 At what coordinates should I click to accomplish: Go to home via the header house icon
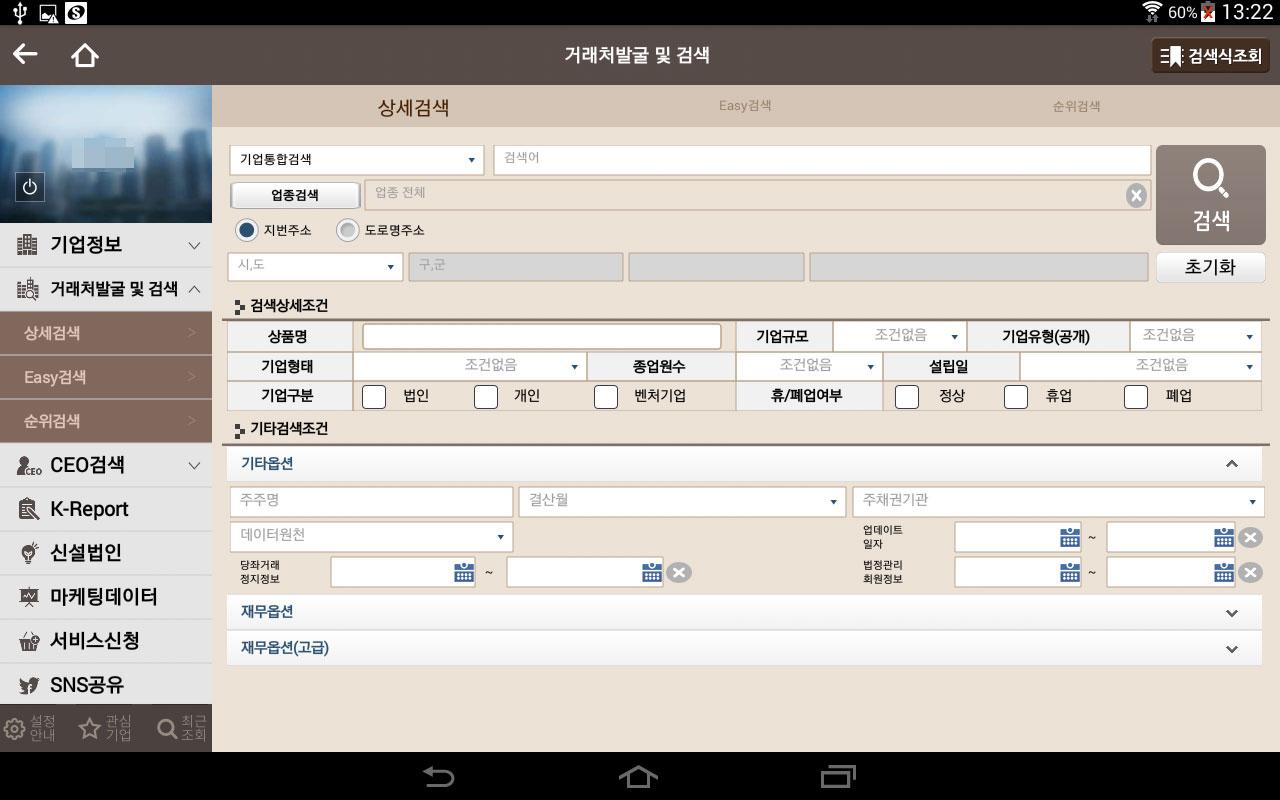tap(85, 55)
